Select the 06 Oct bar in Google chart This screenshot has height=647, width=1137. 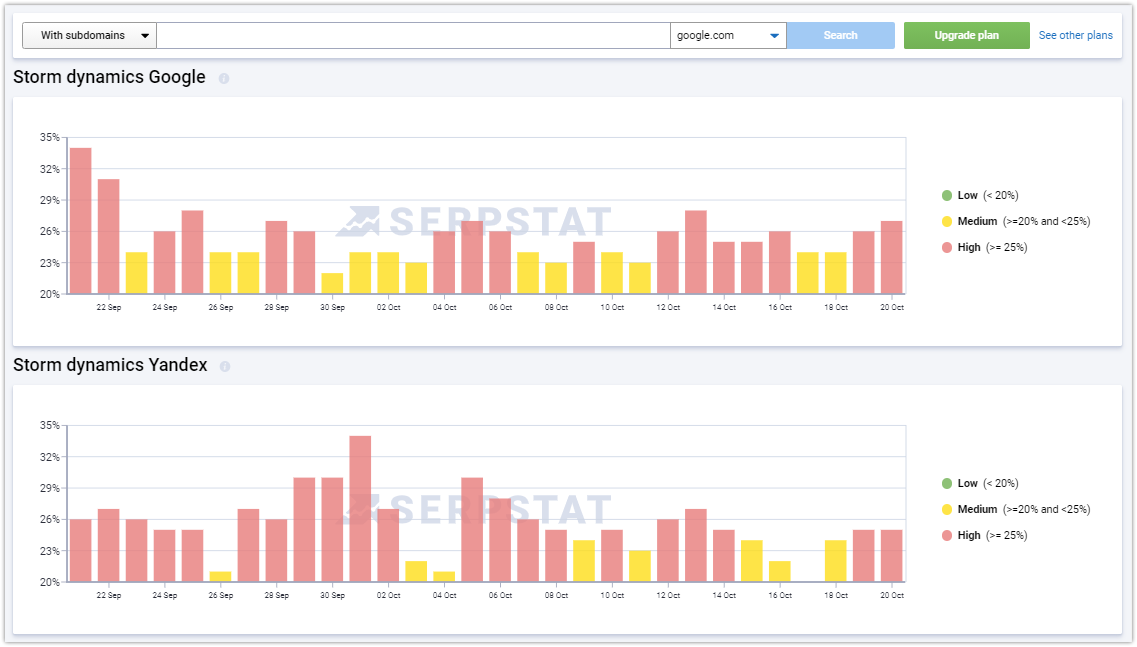click(500, 263)
